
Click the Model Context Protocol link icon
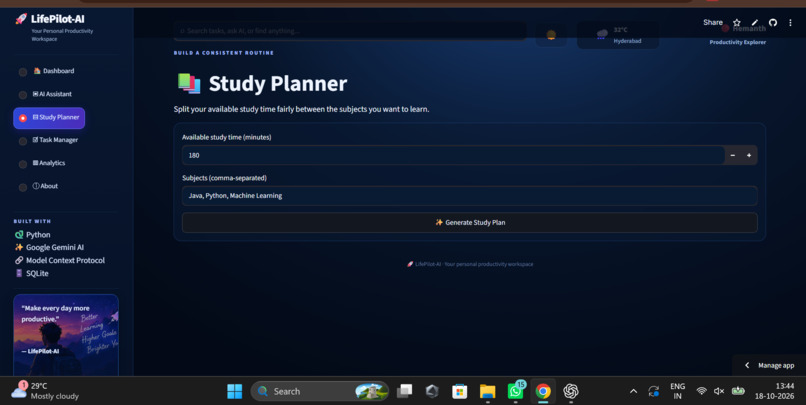pyautogui.click(x=19, y=260)
